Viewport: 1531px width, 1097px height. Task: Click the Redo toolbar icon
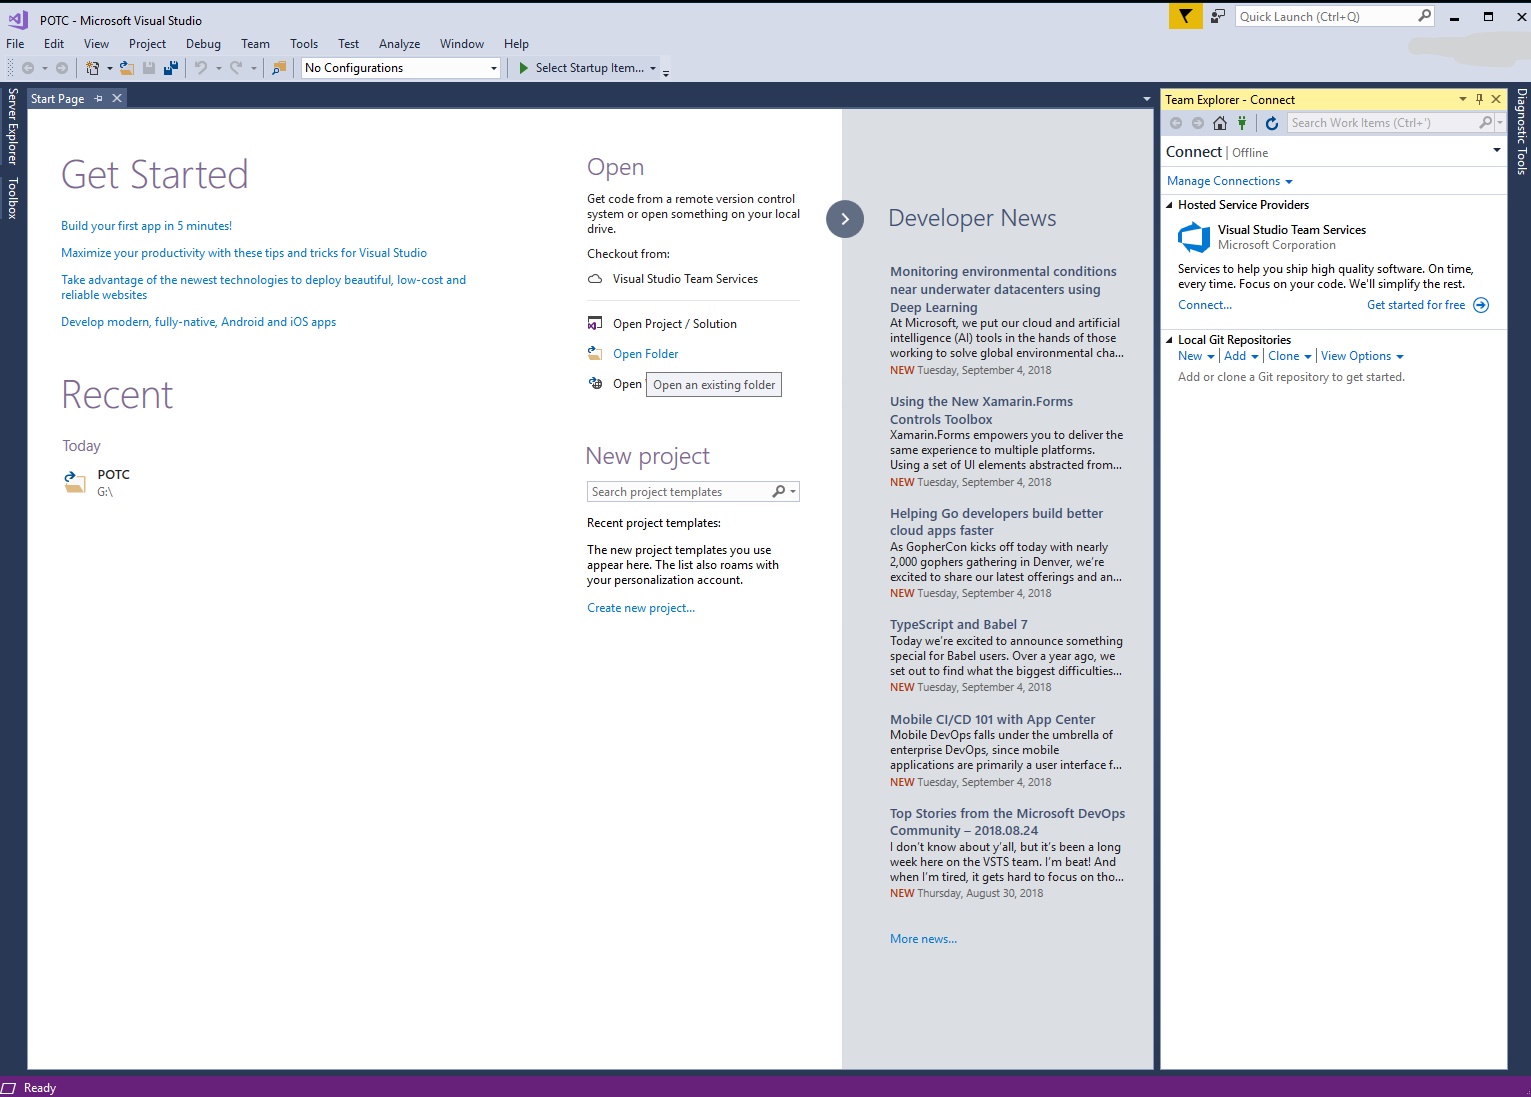click(236, 68)
